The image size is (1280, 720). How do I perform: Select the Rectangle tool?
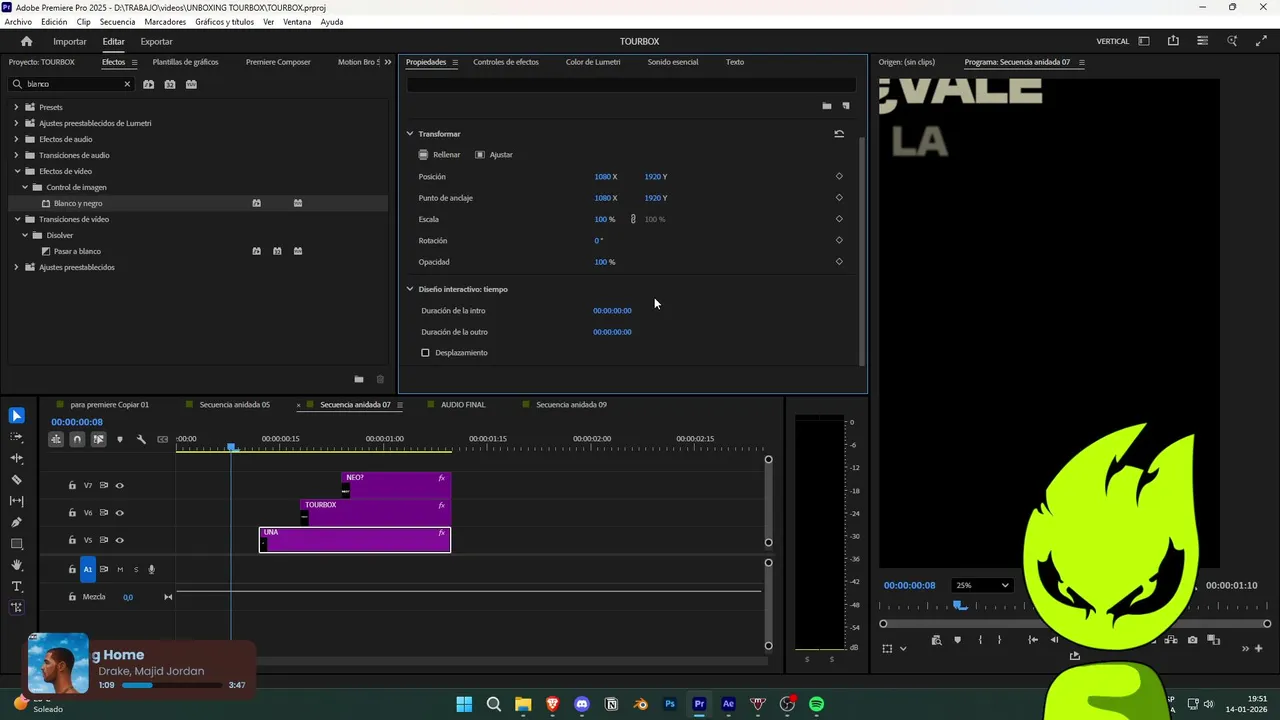point(16,544)
